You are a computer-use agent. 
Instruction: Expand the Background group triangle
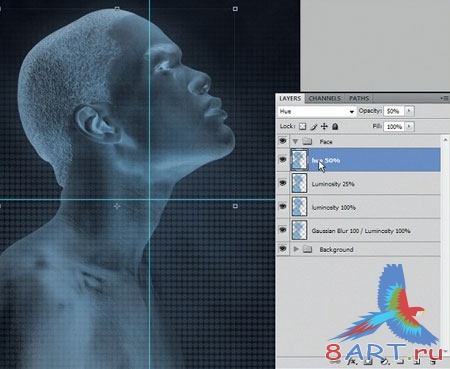click(x=296, y=249)
